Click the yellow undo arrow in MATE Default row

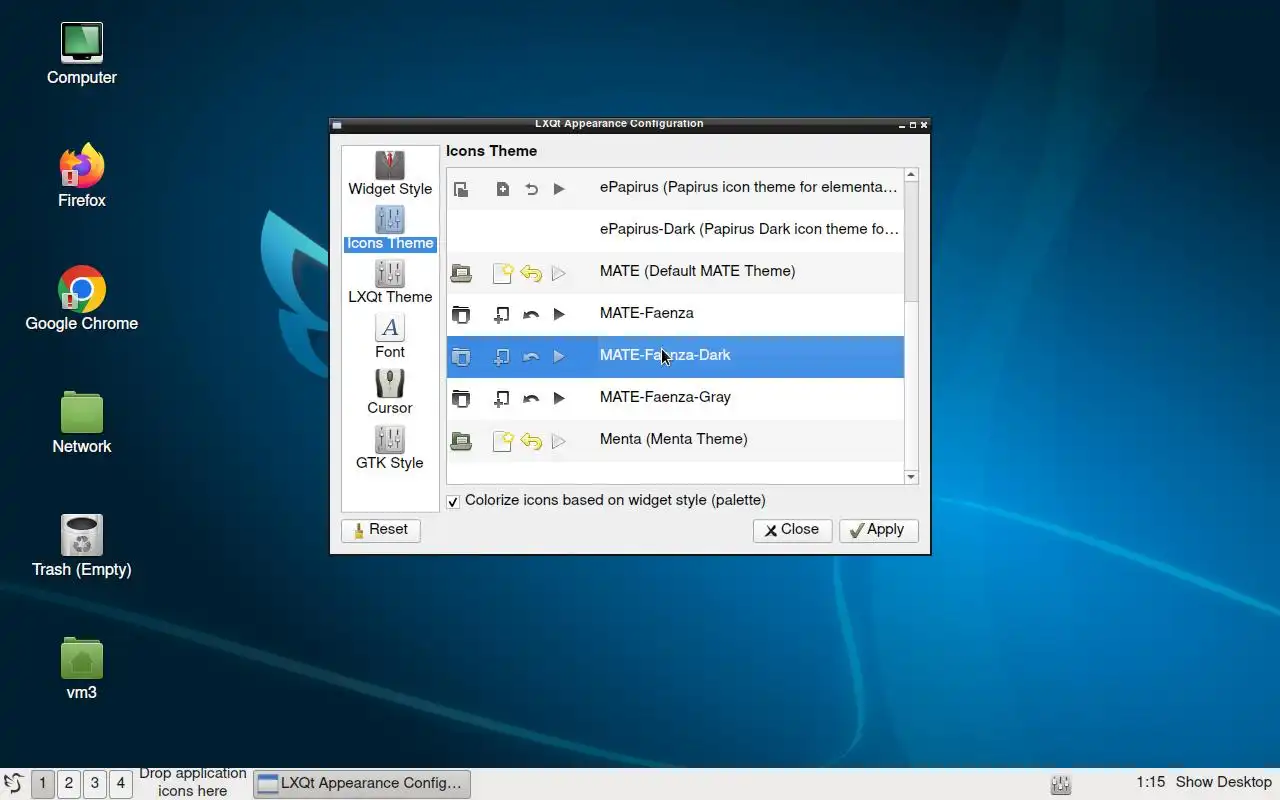(531, 272)
